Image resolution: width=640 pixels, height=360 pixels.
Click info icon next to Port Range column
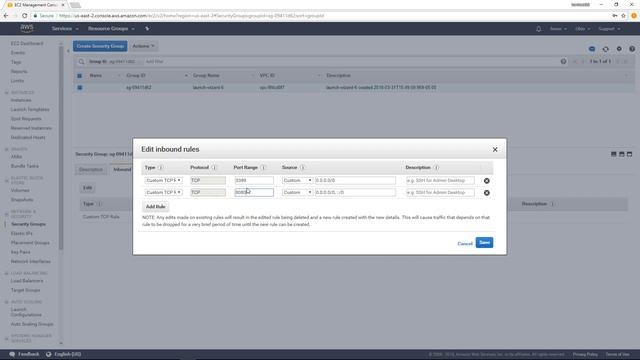[x=263, y=168]
